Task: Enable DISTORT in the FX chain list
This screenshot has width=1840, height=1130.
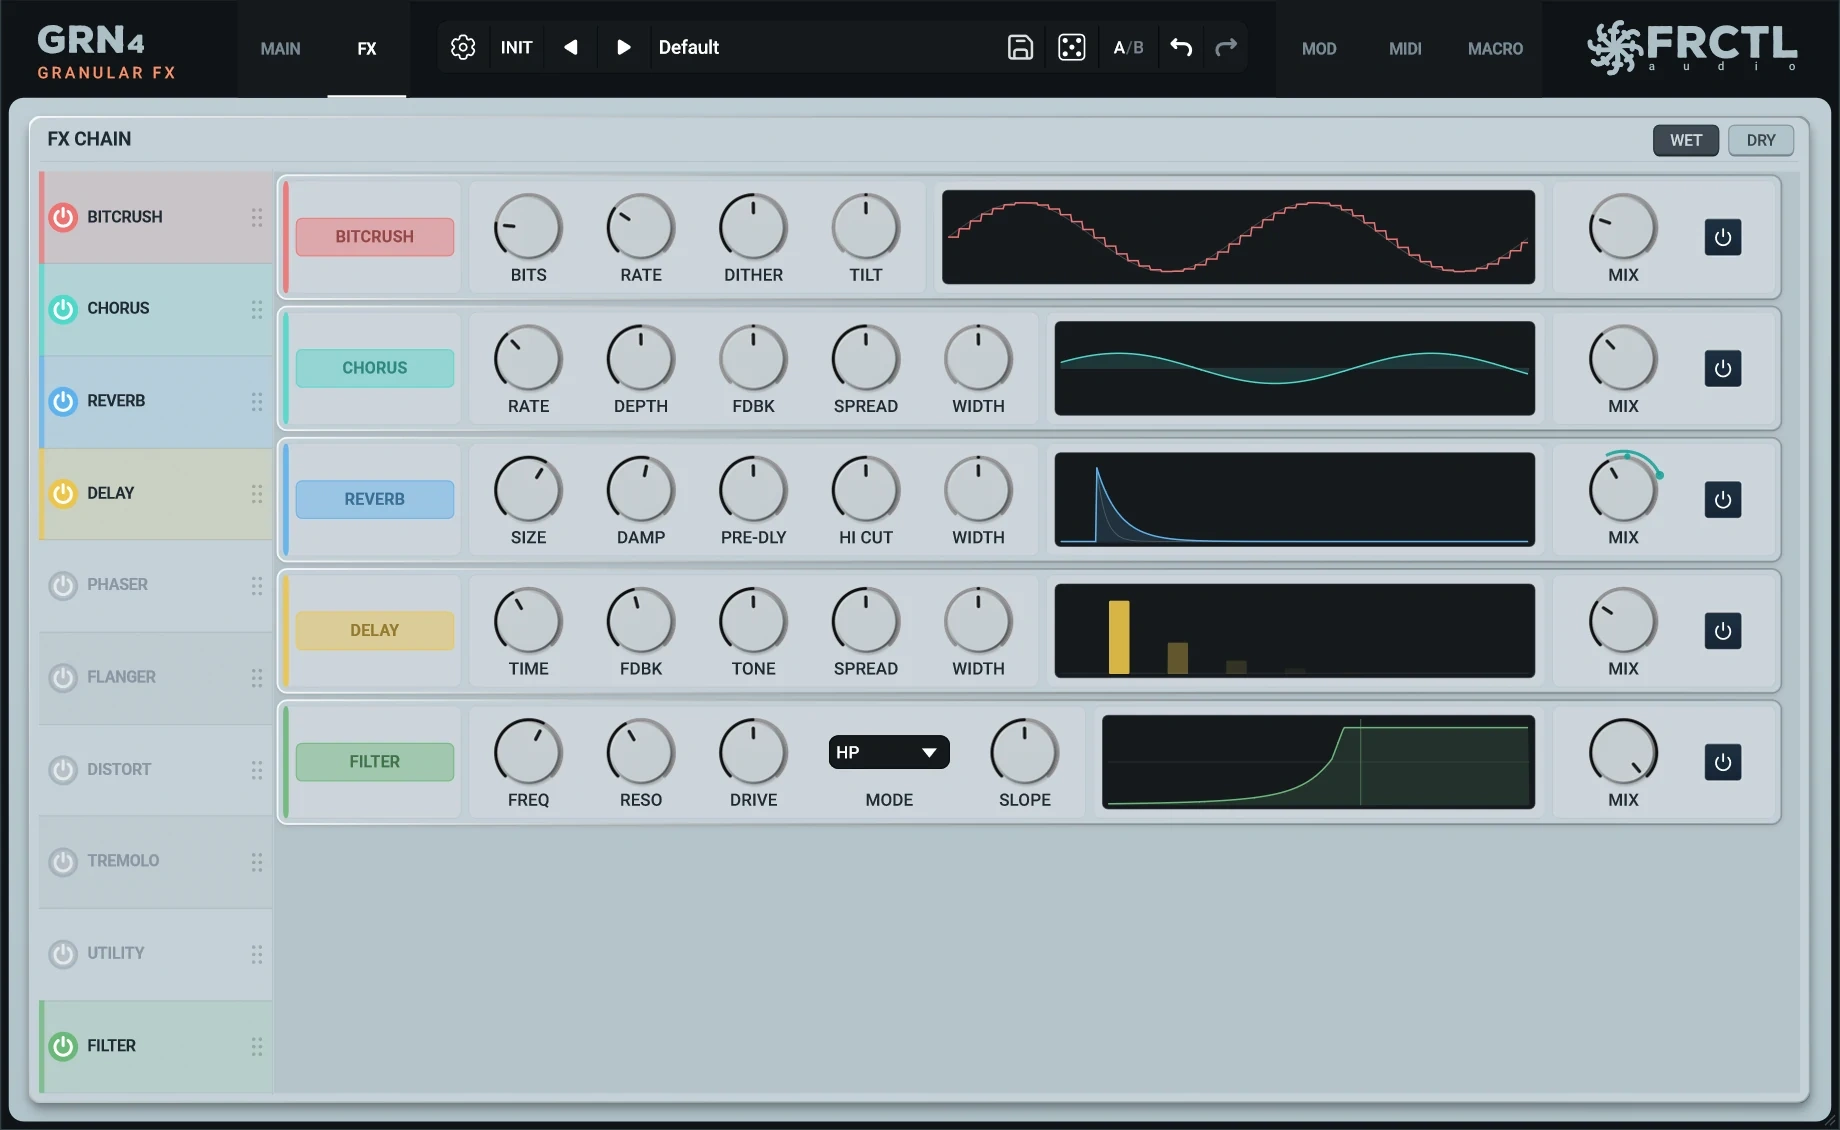Action: 63,769
